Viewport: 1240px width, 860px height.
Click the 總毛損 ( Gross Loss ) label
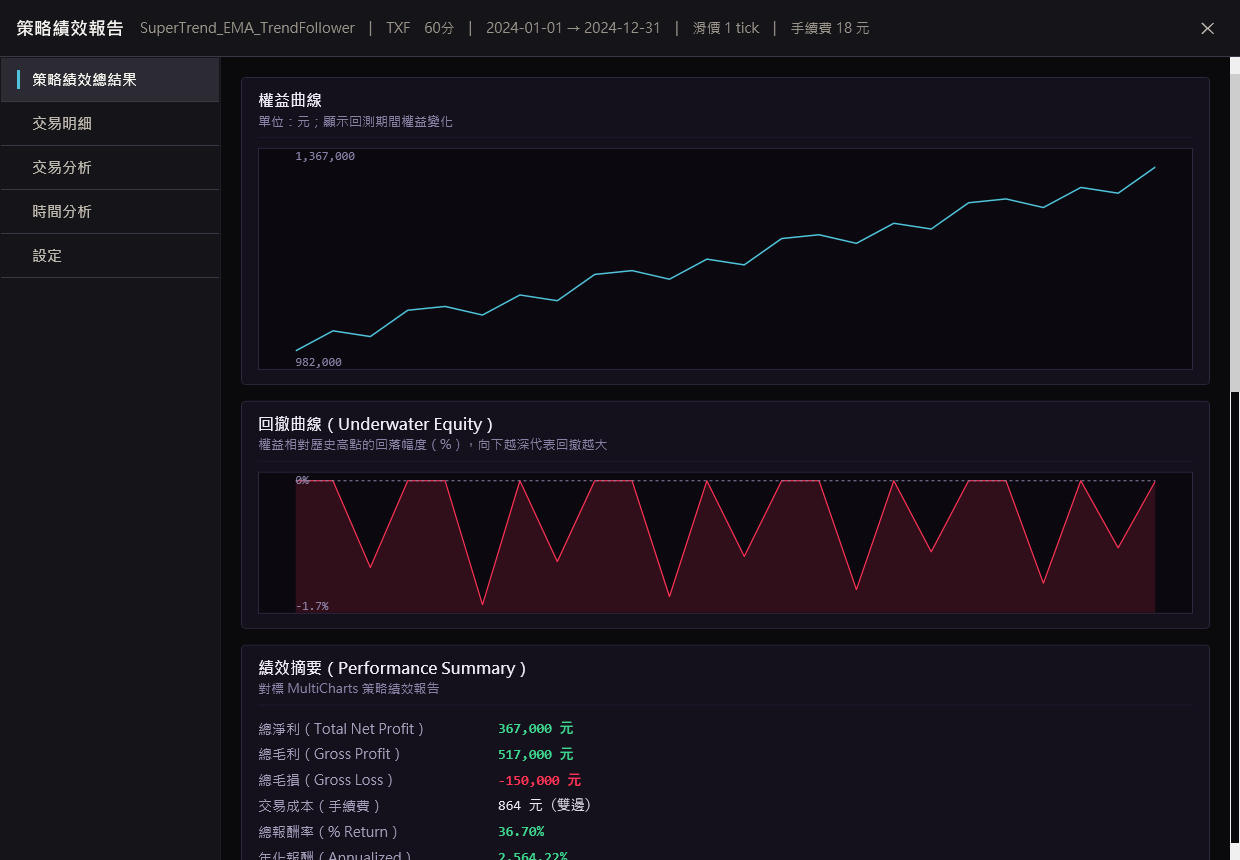click(325, 780)
